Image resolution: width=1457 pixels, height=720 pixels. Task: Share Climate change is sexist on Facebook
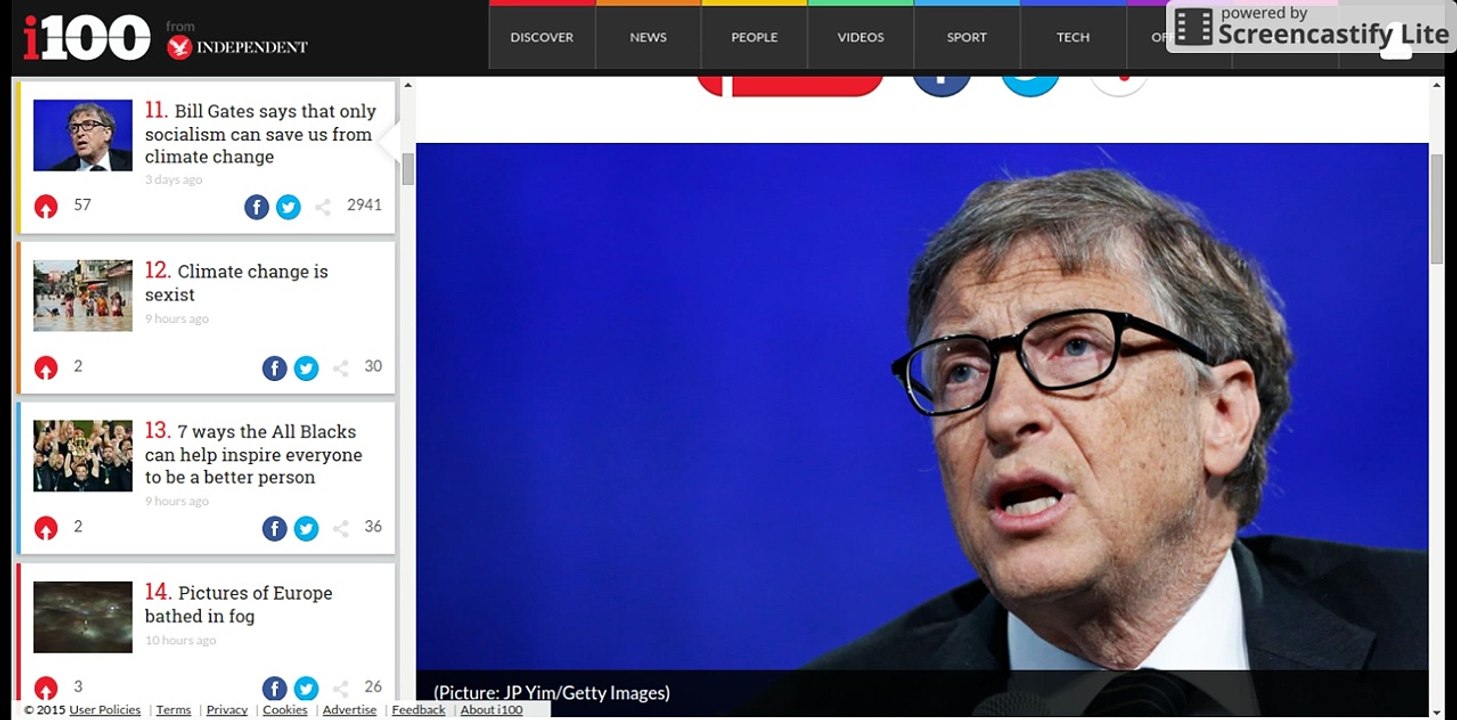click(x=275, y=368)
